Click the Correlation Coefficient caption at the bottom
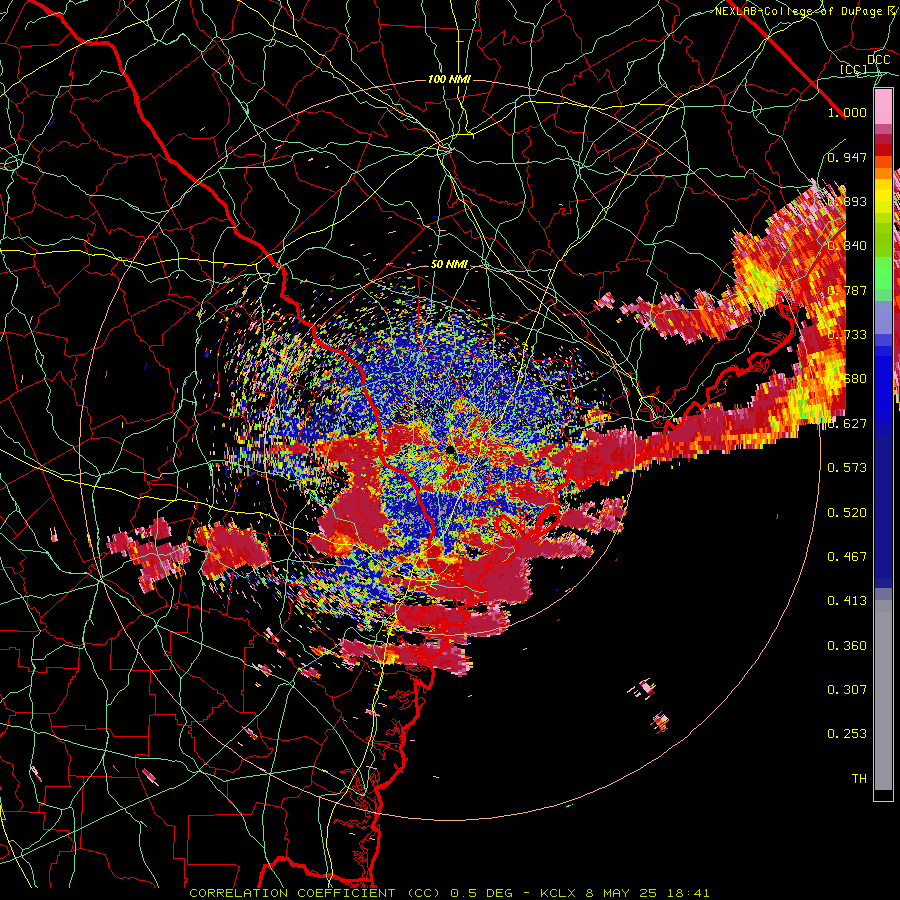This screenshot has width=900, height=900. point(449,893)
